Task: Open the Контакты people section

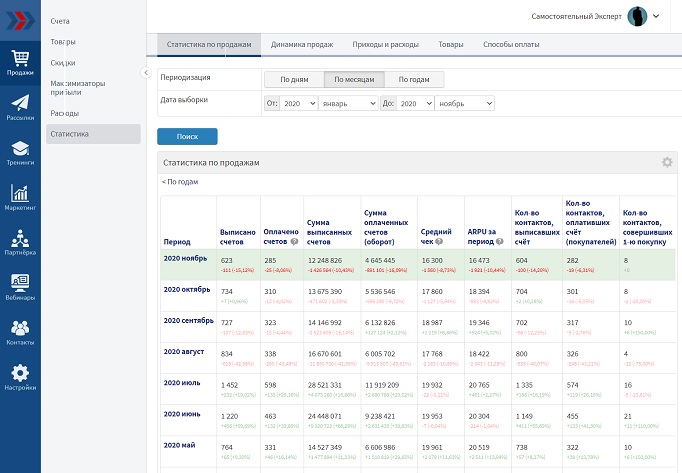Action: click(20, 332)
